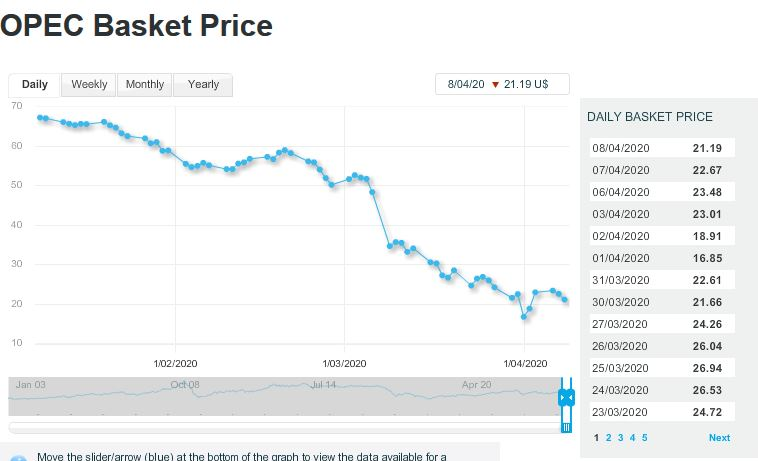758x461 pixels.
Task: Click the lowest data point on the chart
Action: (523, 316)
